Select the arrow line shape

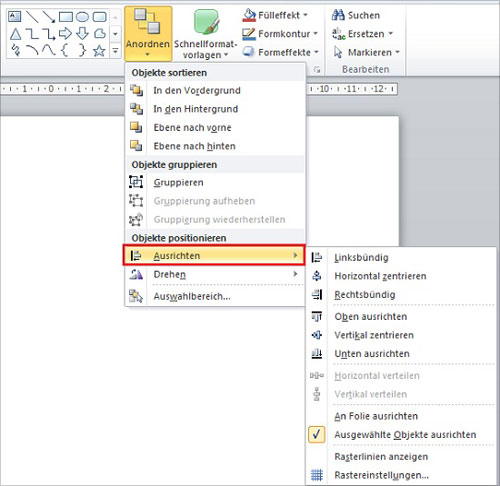(x=49, y=17)
